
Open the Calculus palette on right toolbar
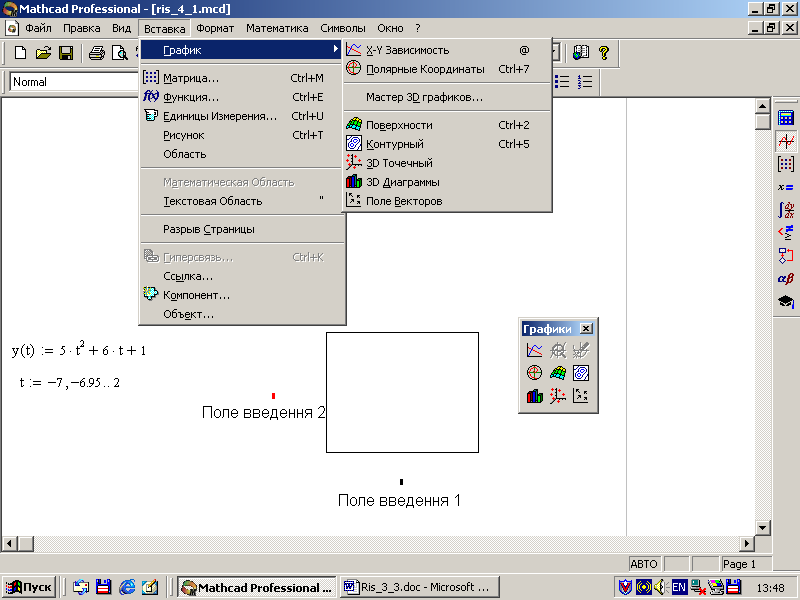coord(786,210)
